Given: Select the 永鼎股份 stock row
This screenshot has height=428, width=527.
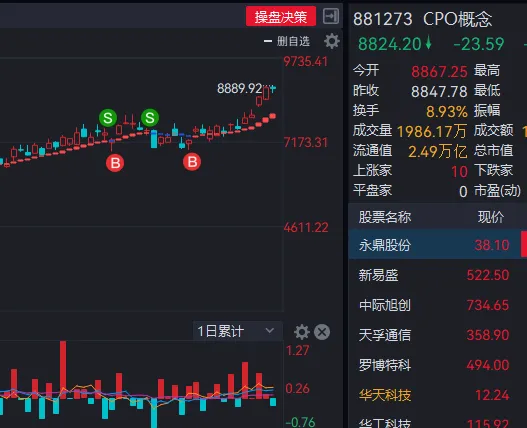Looking at the screenshot, I should click(438, 245).
